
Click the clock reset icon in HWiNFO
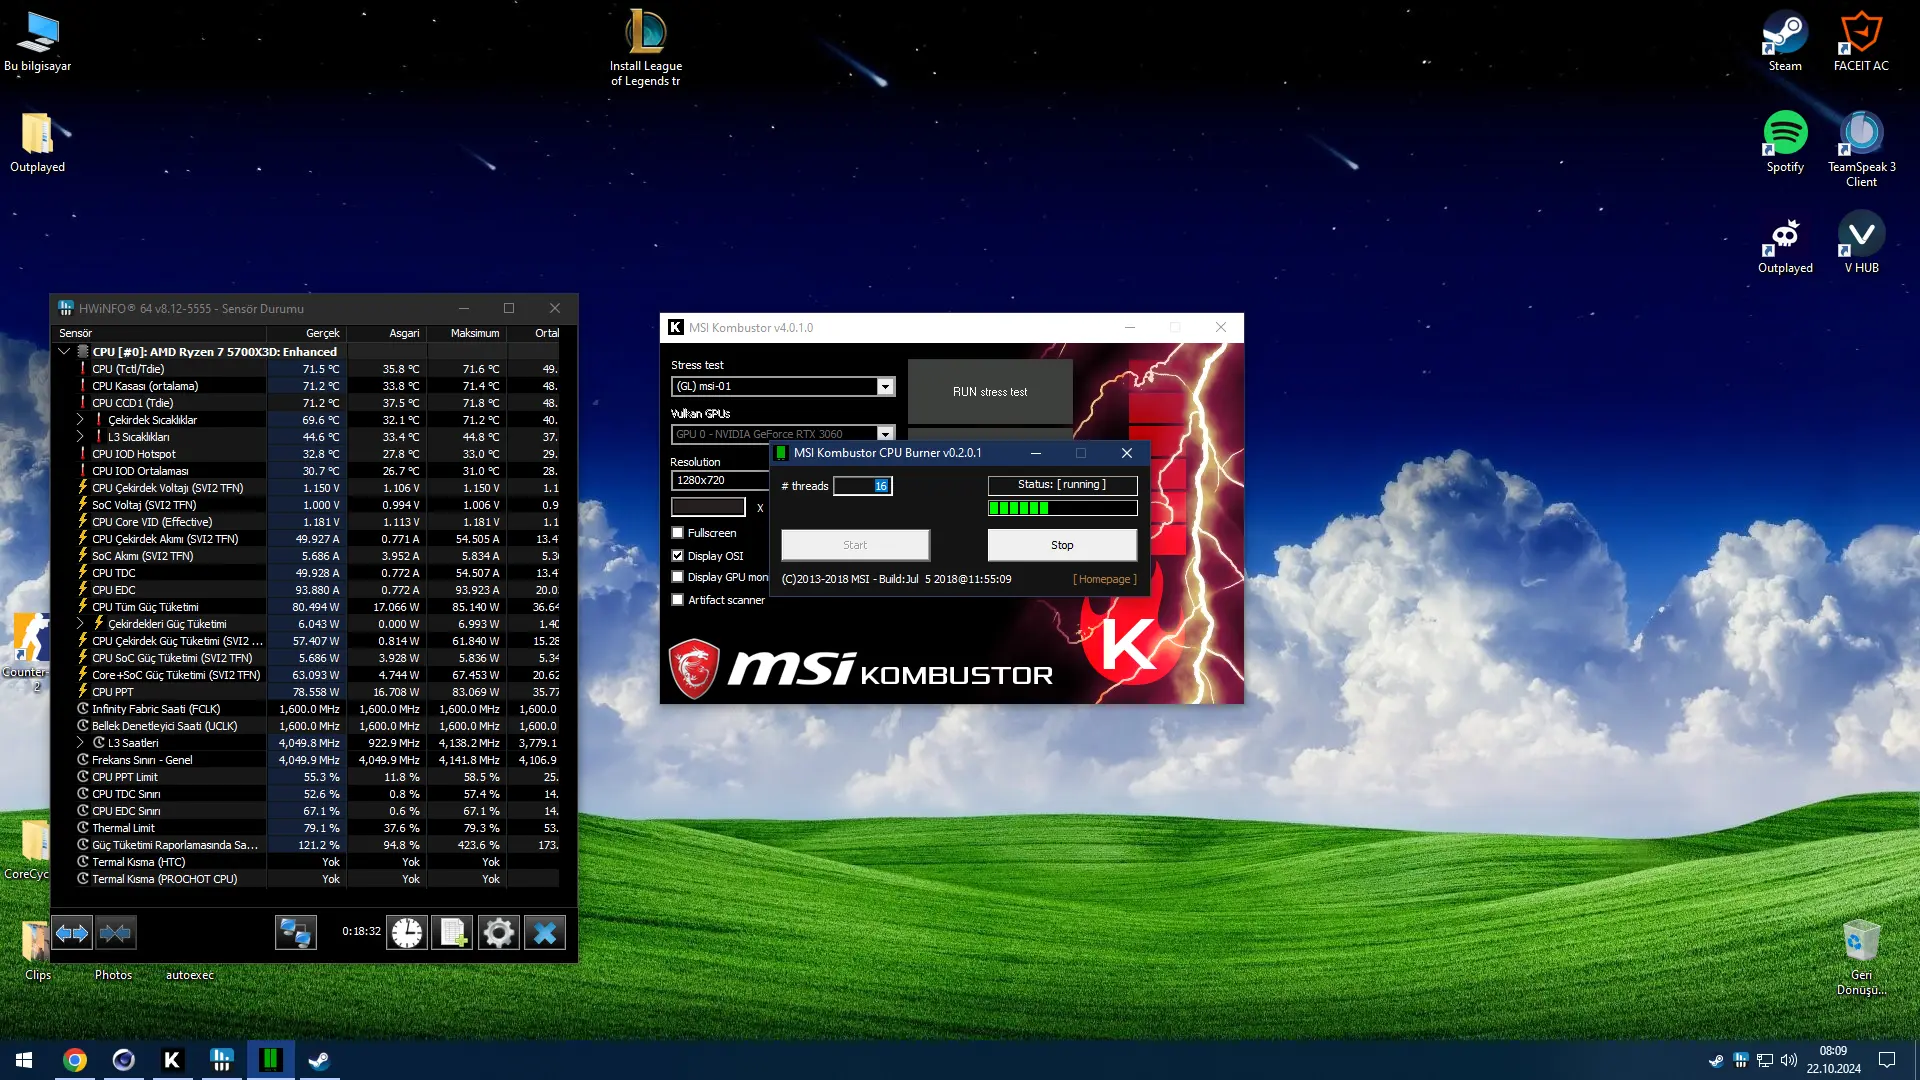(407, 933)
